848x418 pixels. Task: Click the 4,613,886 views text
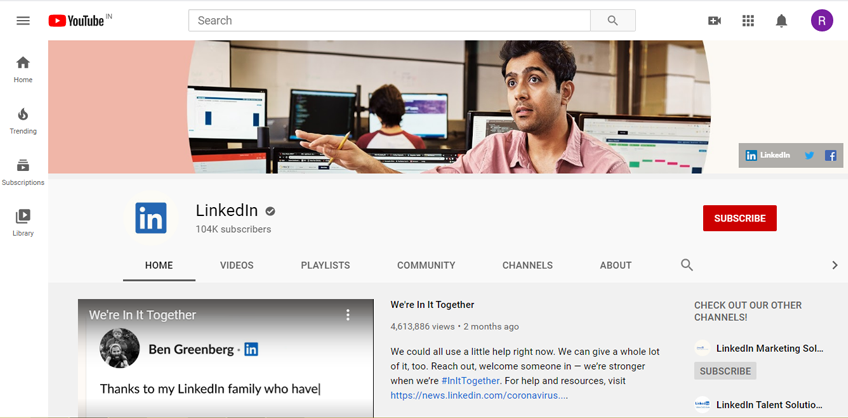point(422,327)
